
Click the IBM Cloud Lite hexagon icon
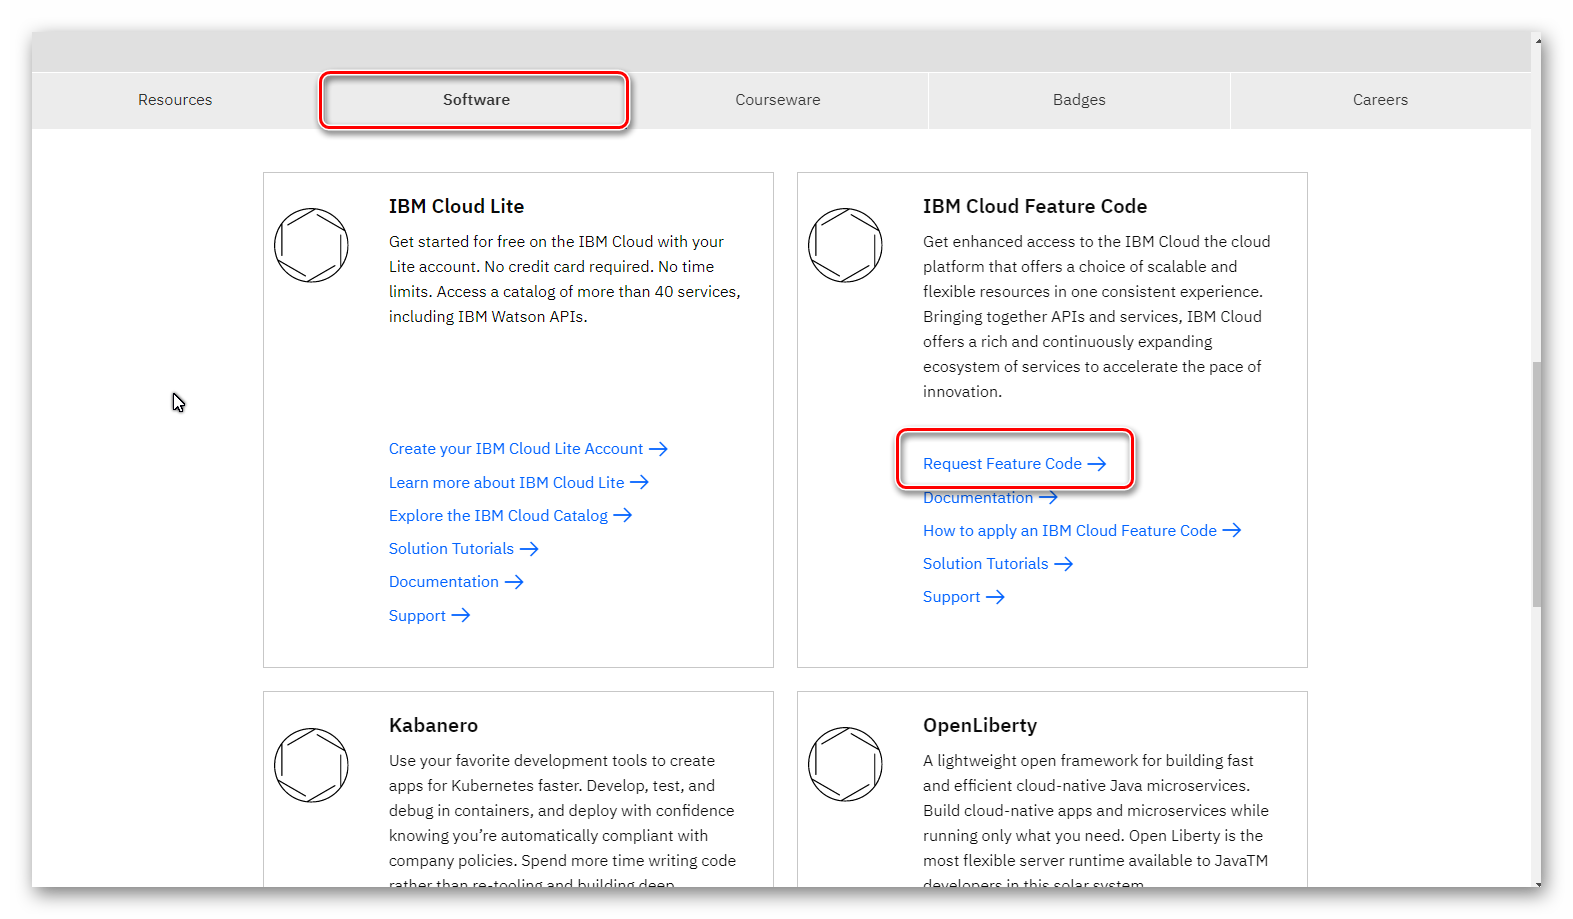point(311,245)
